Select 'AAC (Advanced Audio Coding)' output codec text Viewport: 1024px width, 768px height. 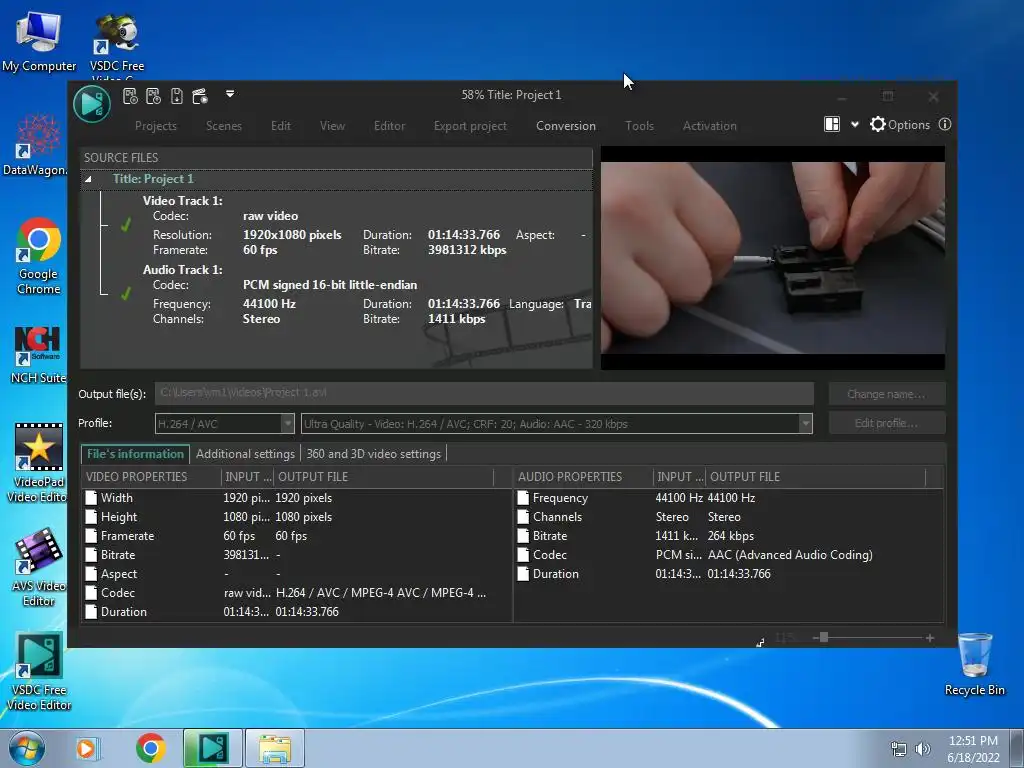[x=790, y=554]
